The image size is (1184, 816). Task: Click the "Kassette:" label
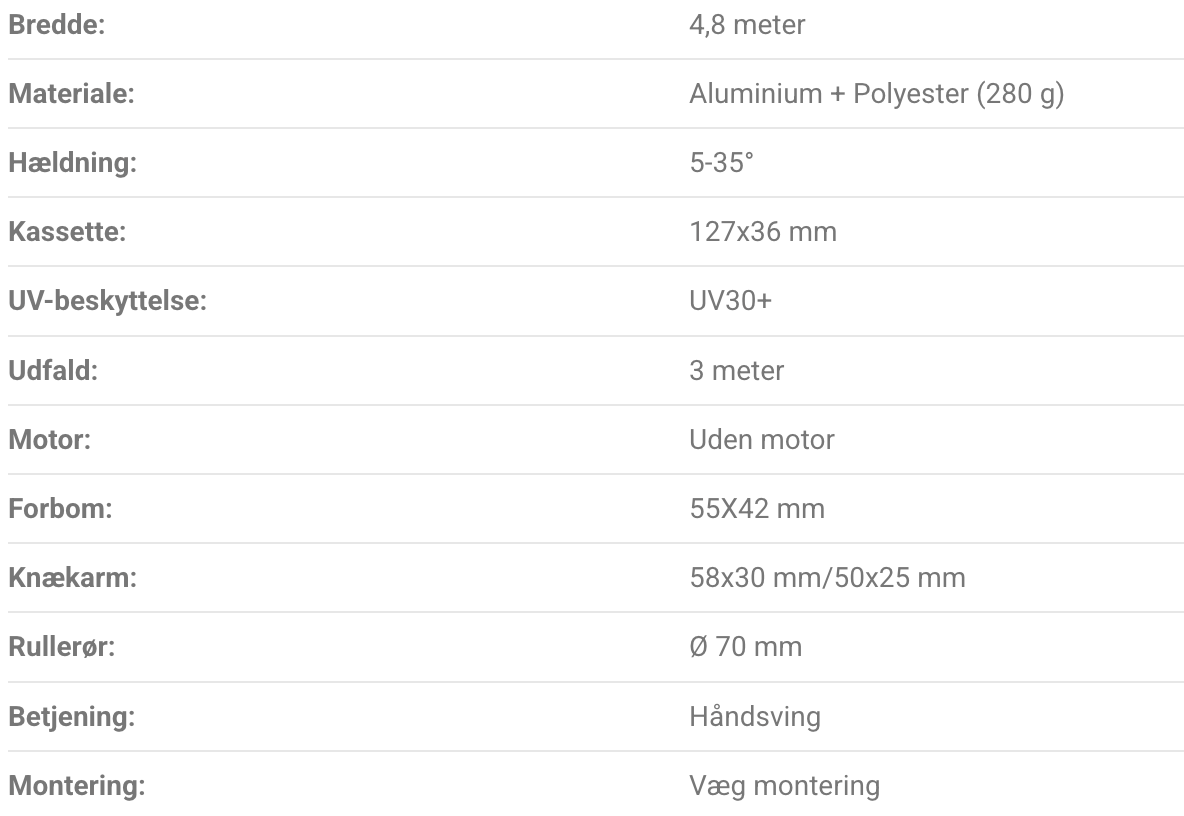tap(66, 232)
